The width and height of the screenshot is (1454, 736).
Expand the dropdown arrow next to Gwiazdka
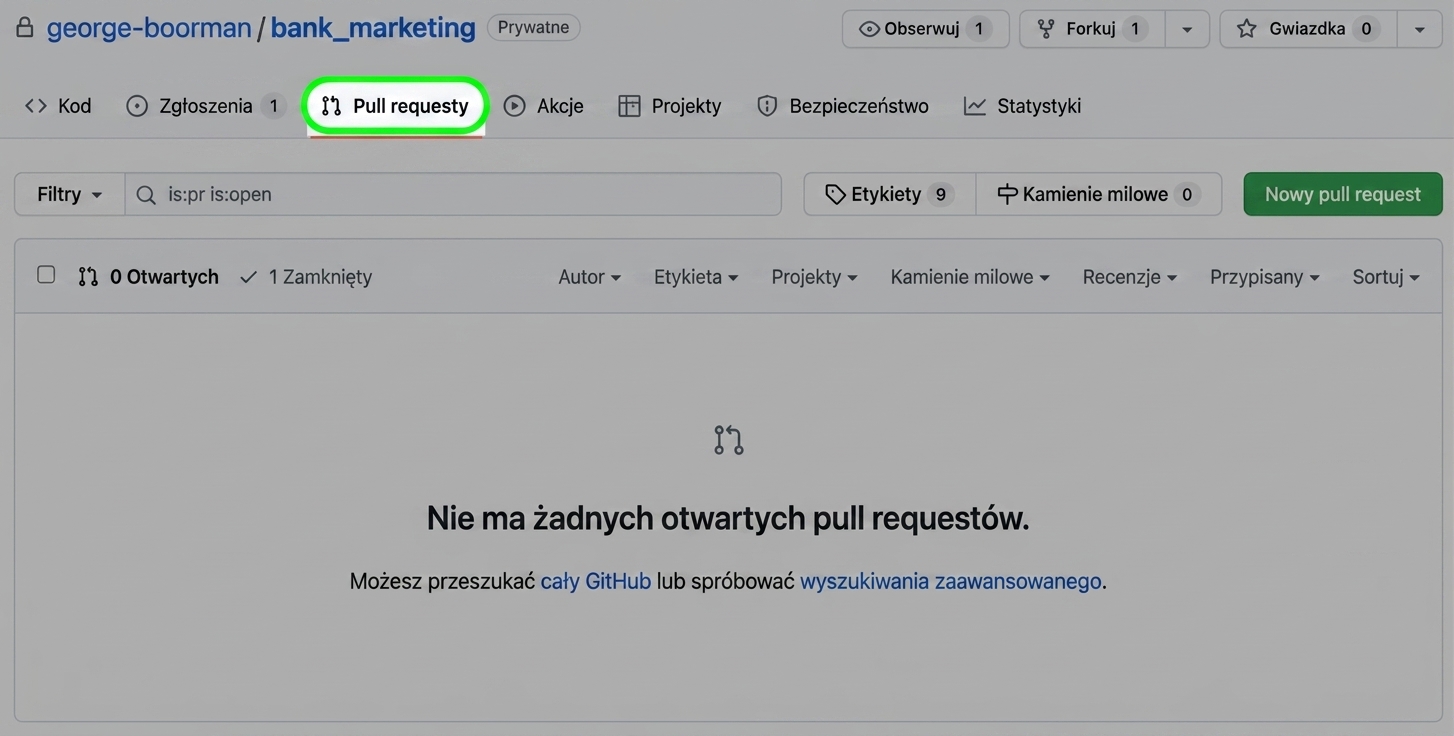coord(1419,29)
